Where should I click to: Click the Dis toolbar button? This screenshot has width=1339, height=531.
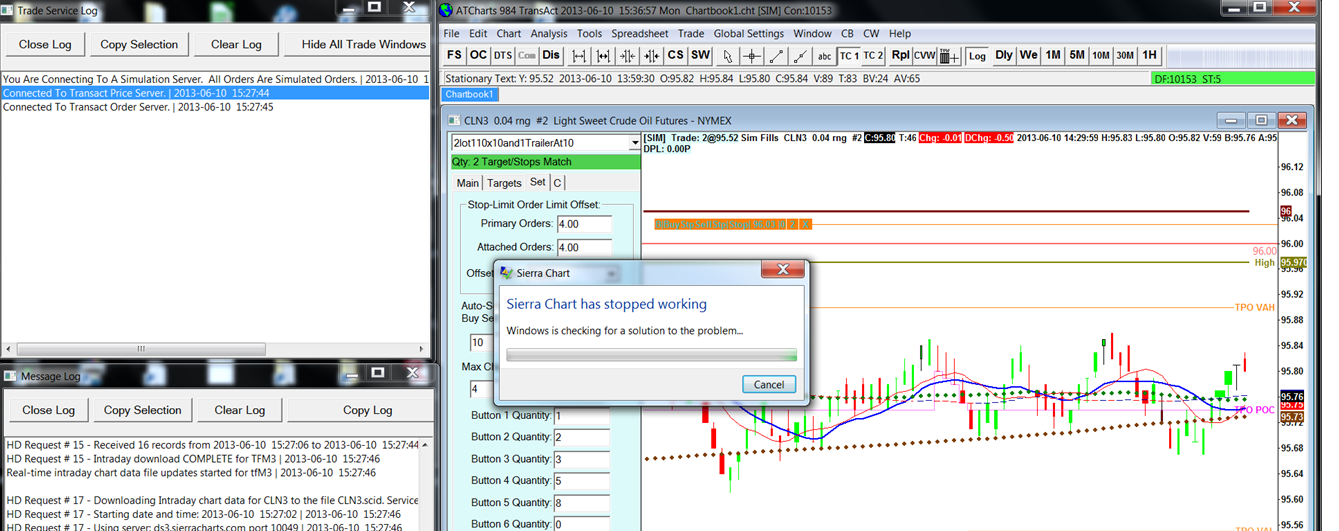(x=551, y=55)
